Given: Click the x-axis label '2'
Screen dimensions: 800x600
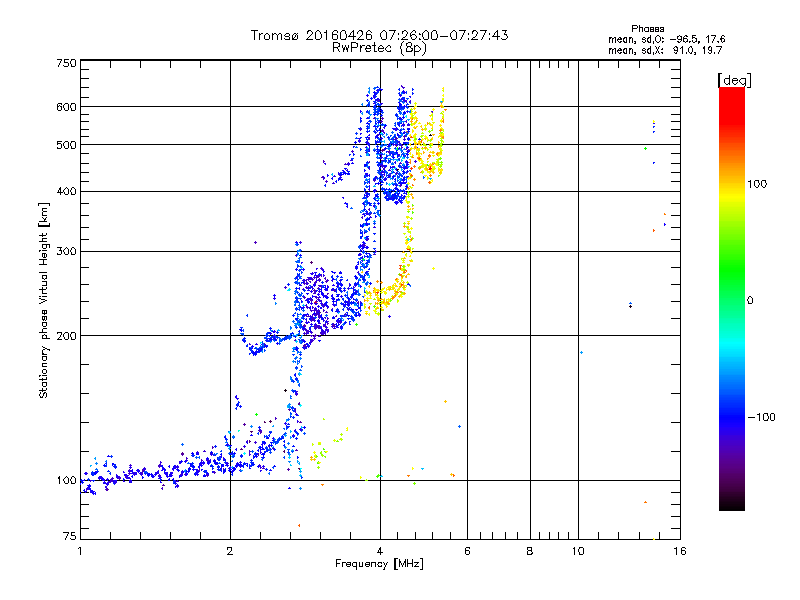Looking at the screenshot, I should (230, 551).
